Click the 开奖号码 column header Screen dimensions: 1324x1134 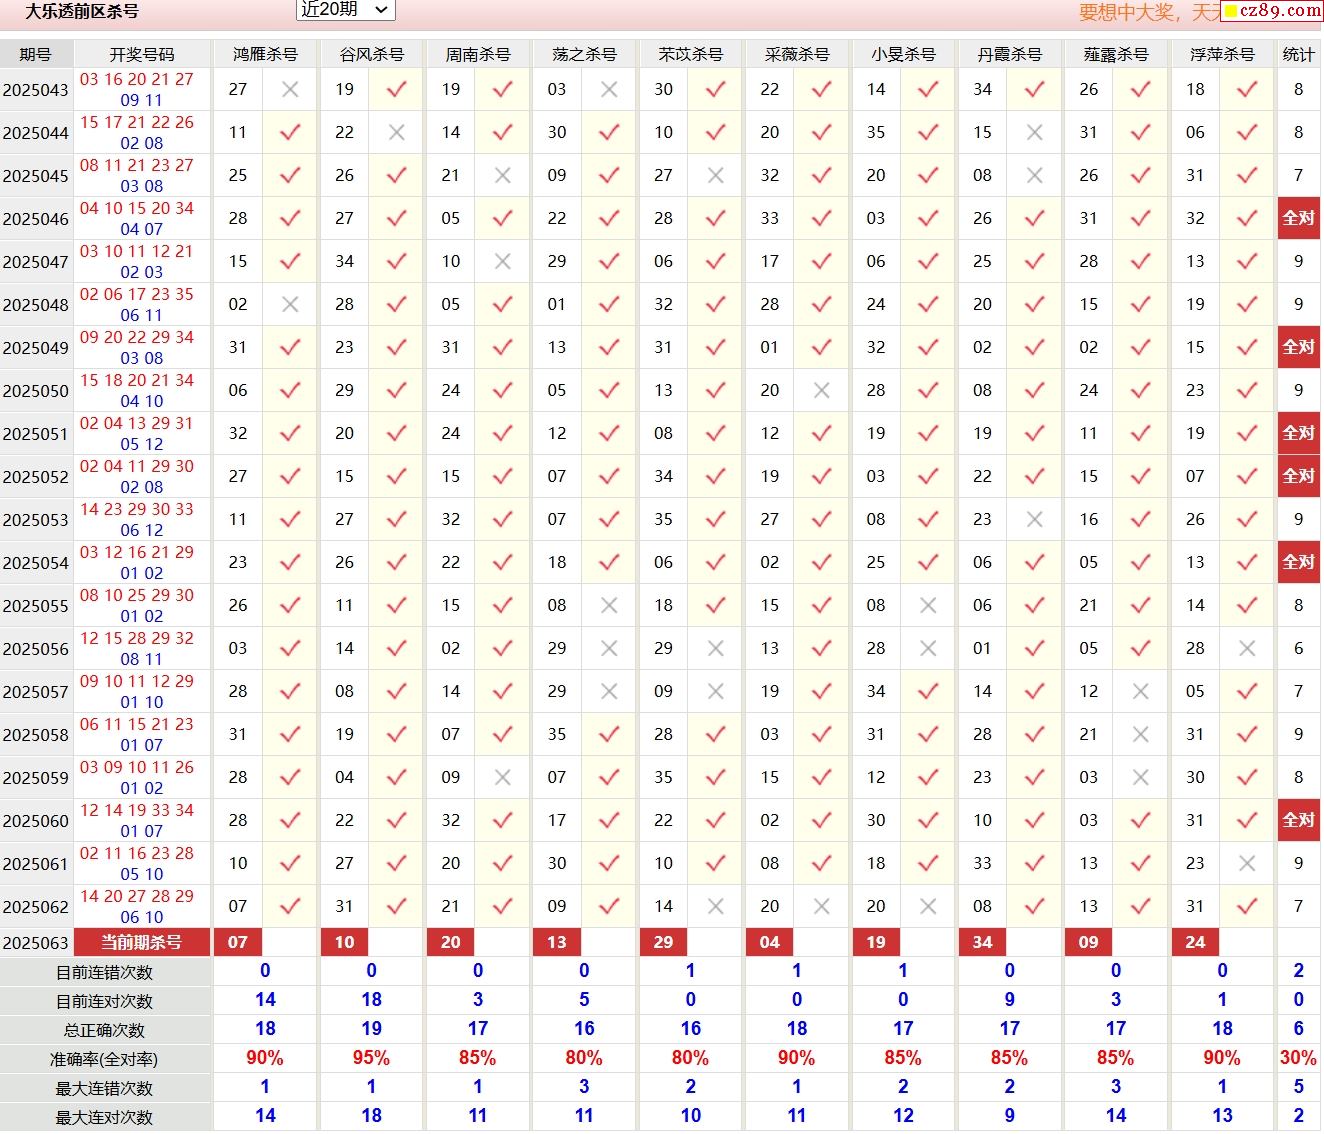tap(142, 54)
